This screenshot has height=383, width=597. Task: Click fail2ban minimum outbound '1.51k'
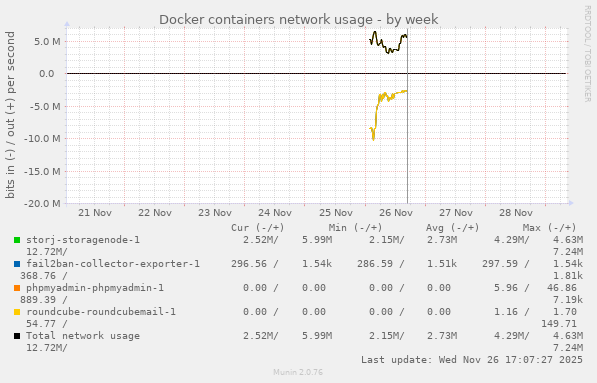coord(442,264)
